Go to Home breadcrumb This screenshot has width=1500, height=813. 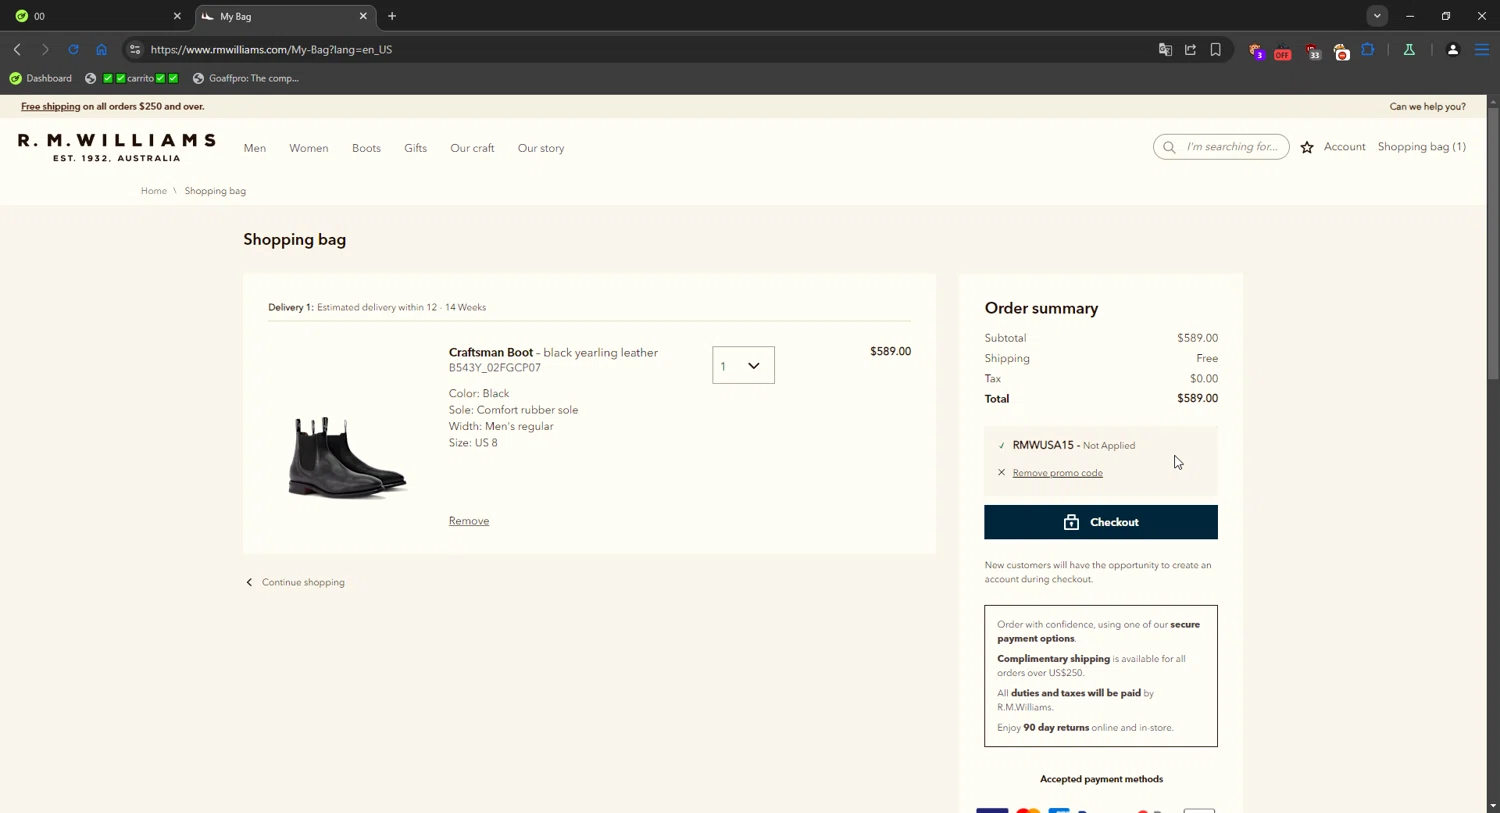point(154,191)
